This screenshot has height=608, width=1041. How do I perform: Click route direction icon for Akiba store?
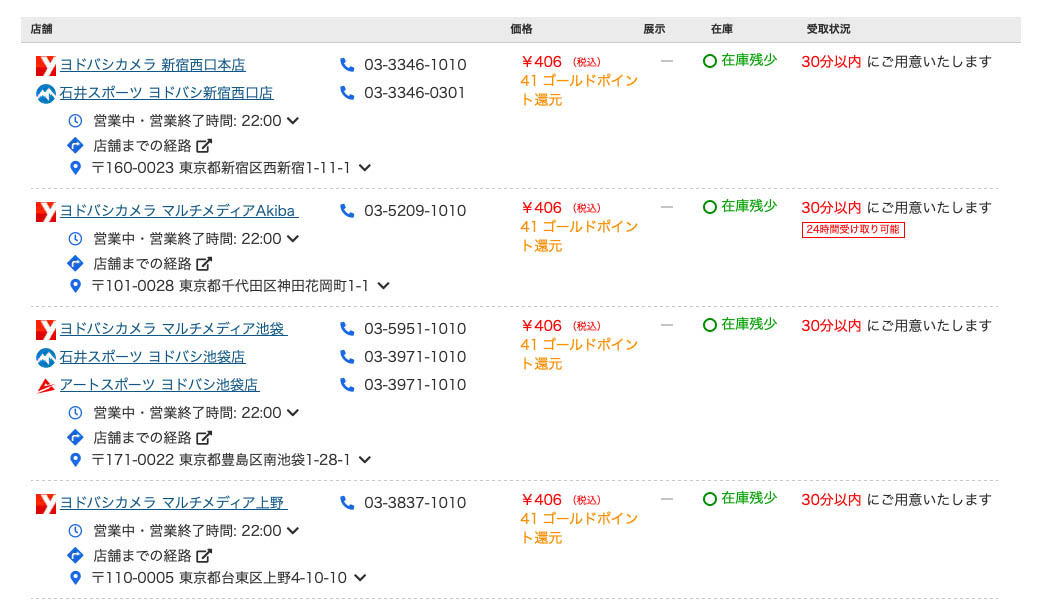(76, 263)
